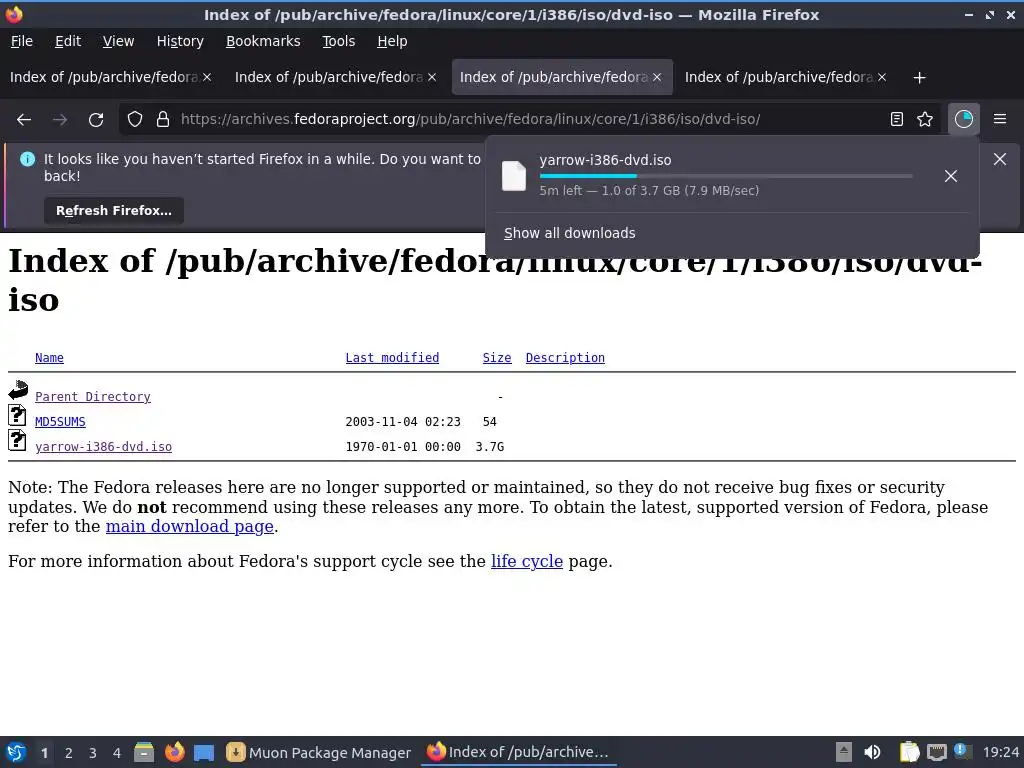The width and height of the screenshot is (1024, 768).
Task: Open a new tab
Action: tap(920, 78)
